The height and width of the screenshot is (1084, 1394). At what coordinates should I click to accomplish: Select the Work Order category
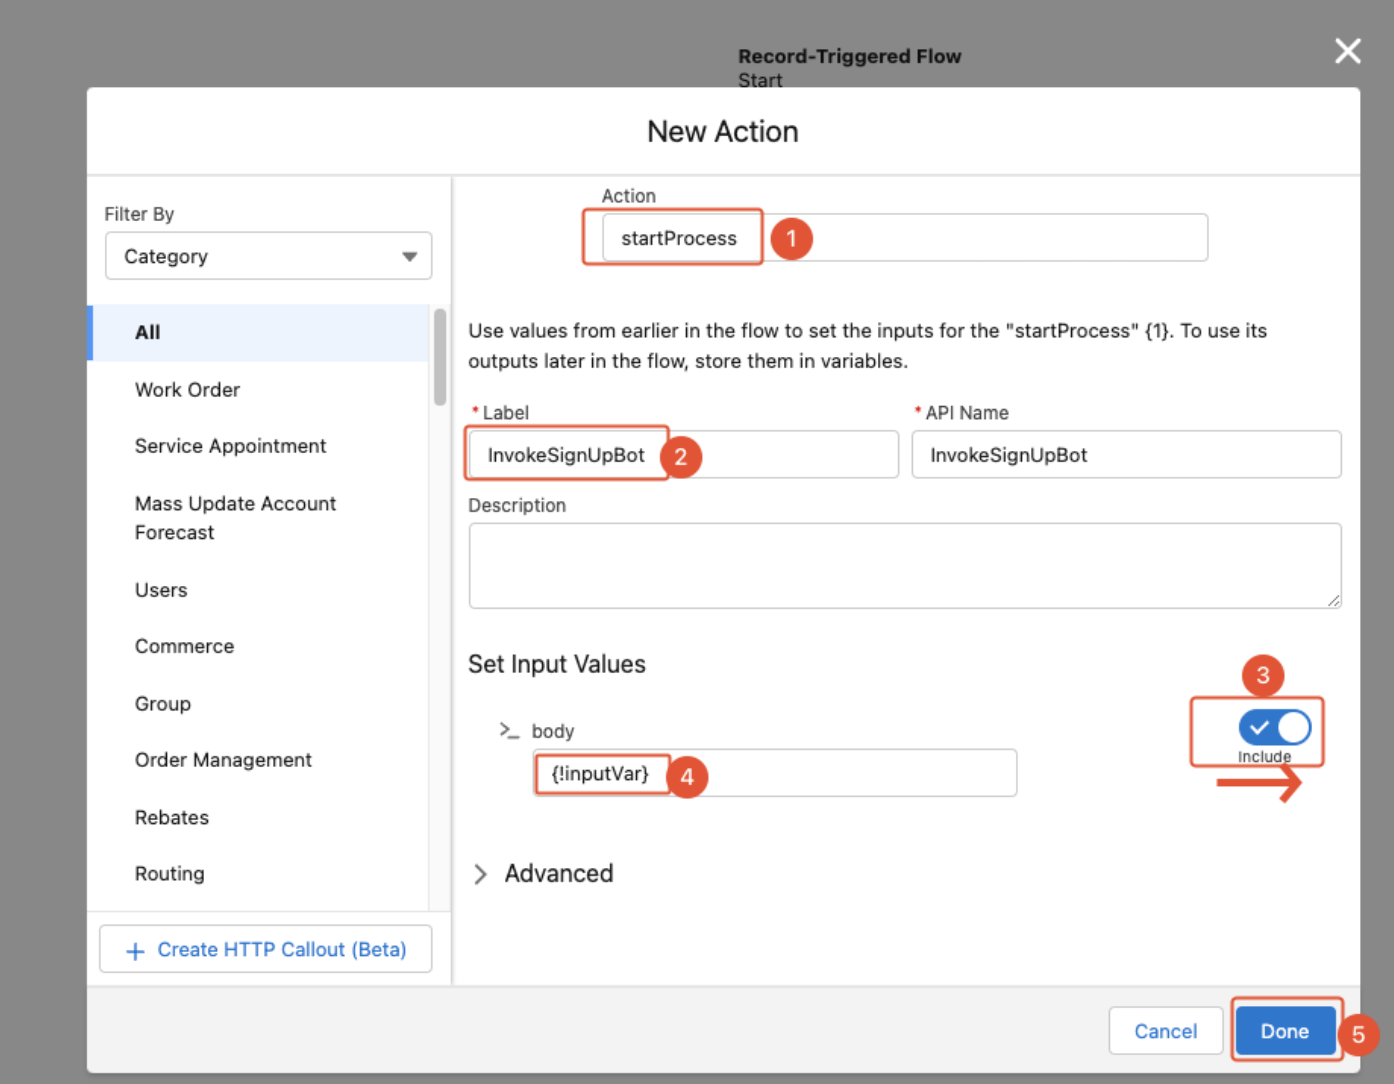[x=187, y=390]
